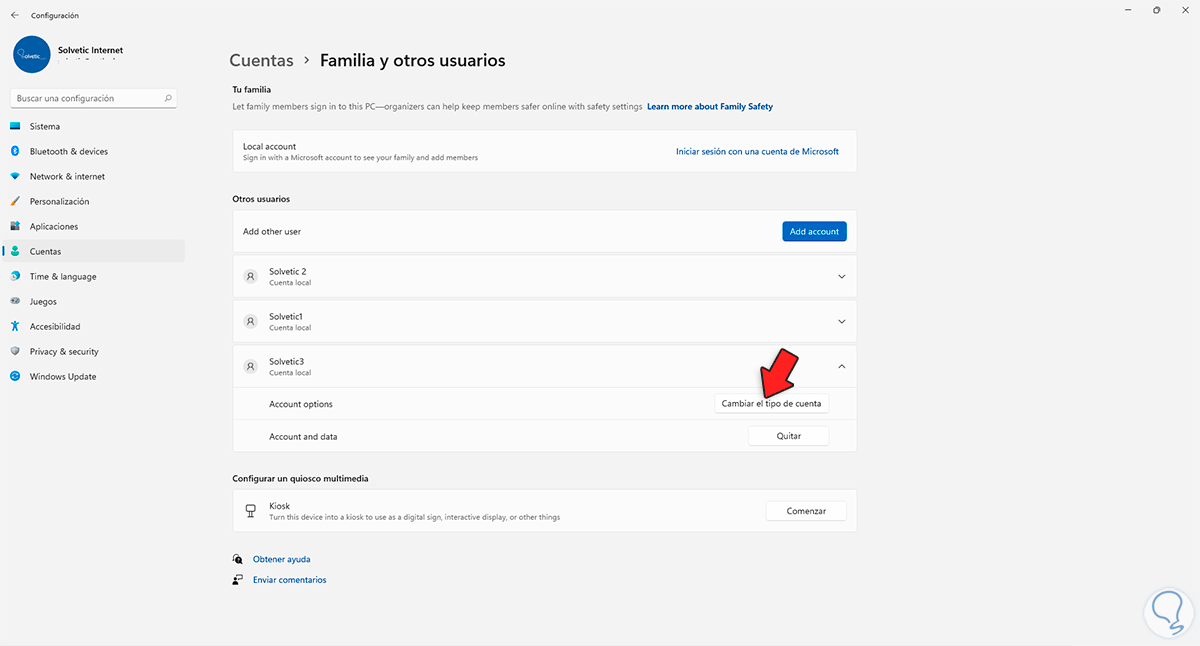Click Cambiar el tipo de cuenta button
The width and height of the screenshot is (1200, 646).
point(771,404)
